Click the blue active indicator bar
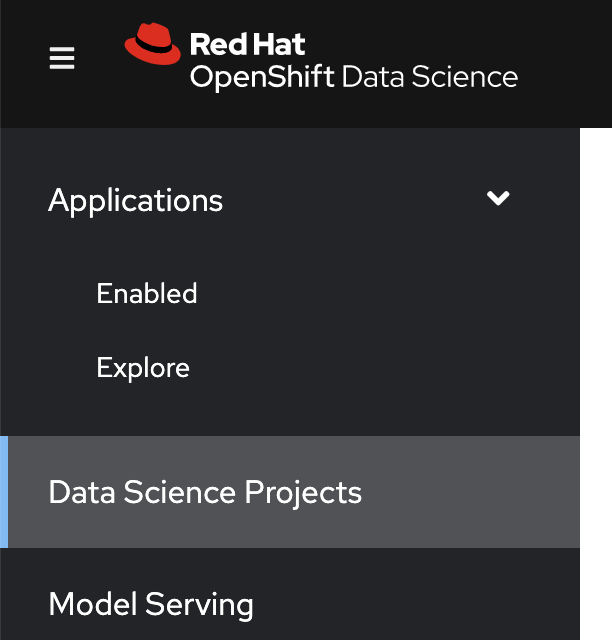Image resolution: width=612 pixels, height=640 pixels. point(4,492)
